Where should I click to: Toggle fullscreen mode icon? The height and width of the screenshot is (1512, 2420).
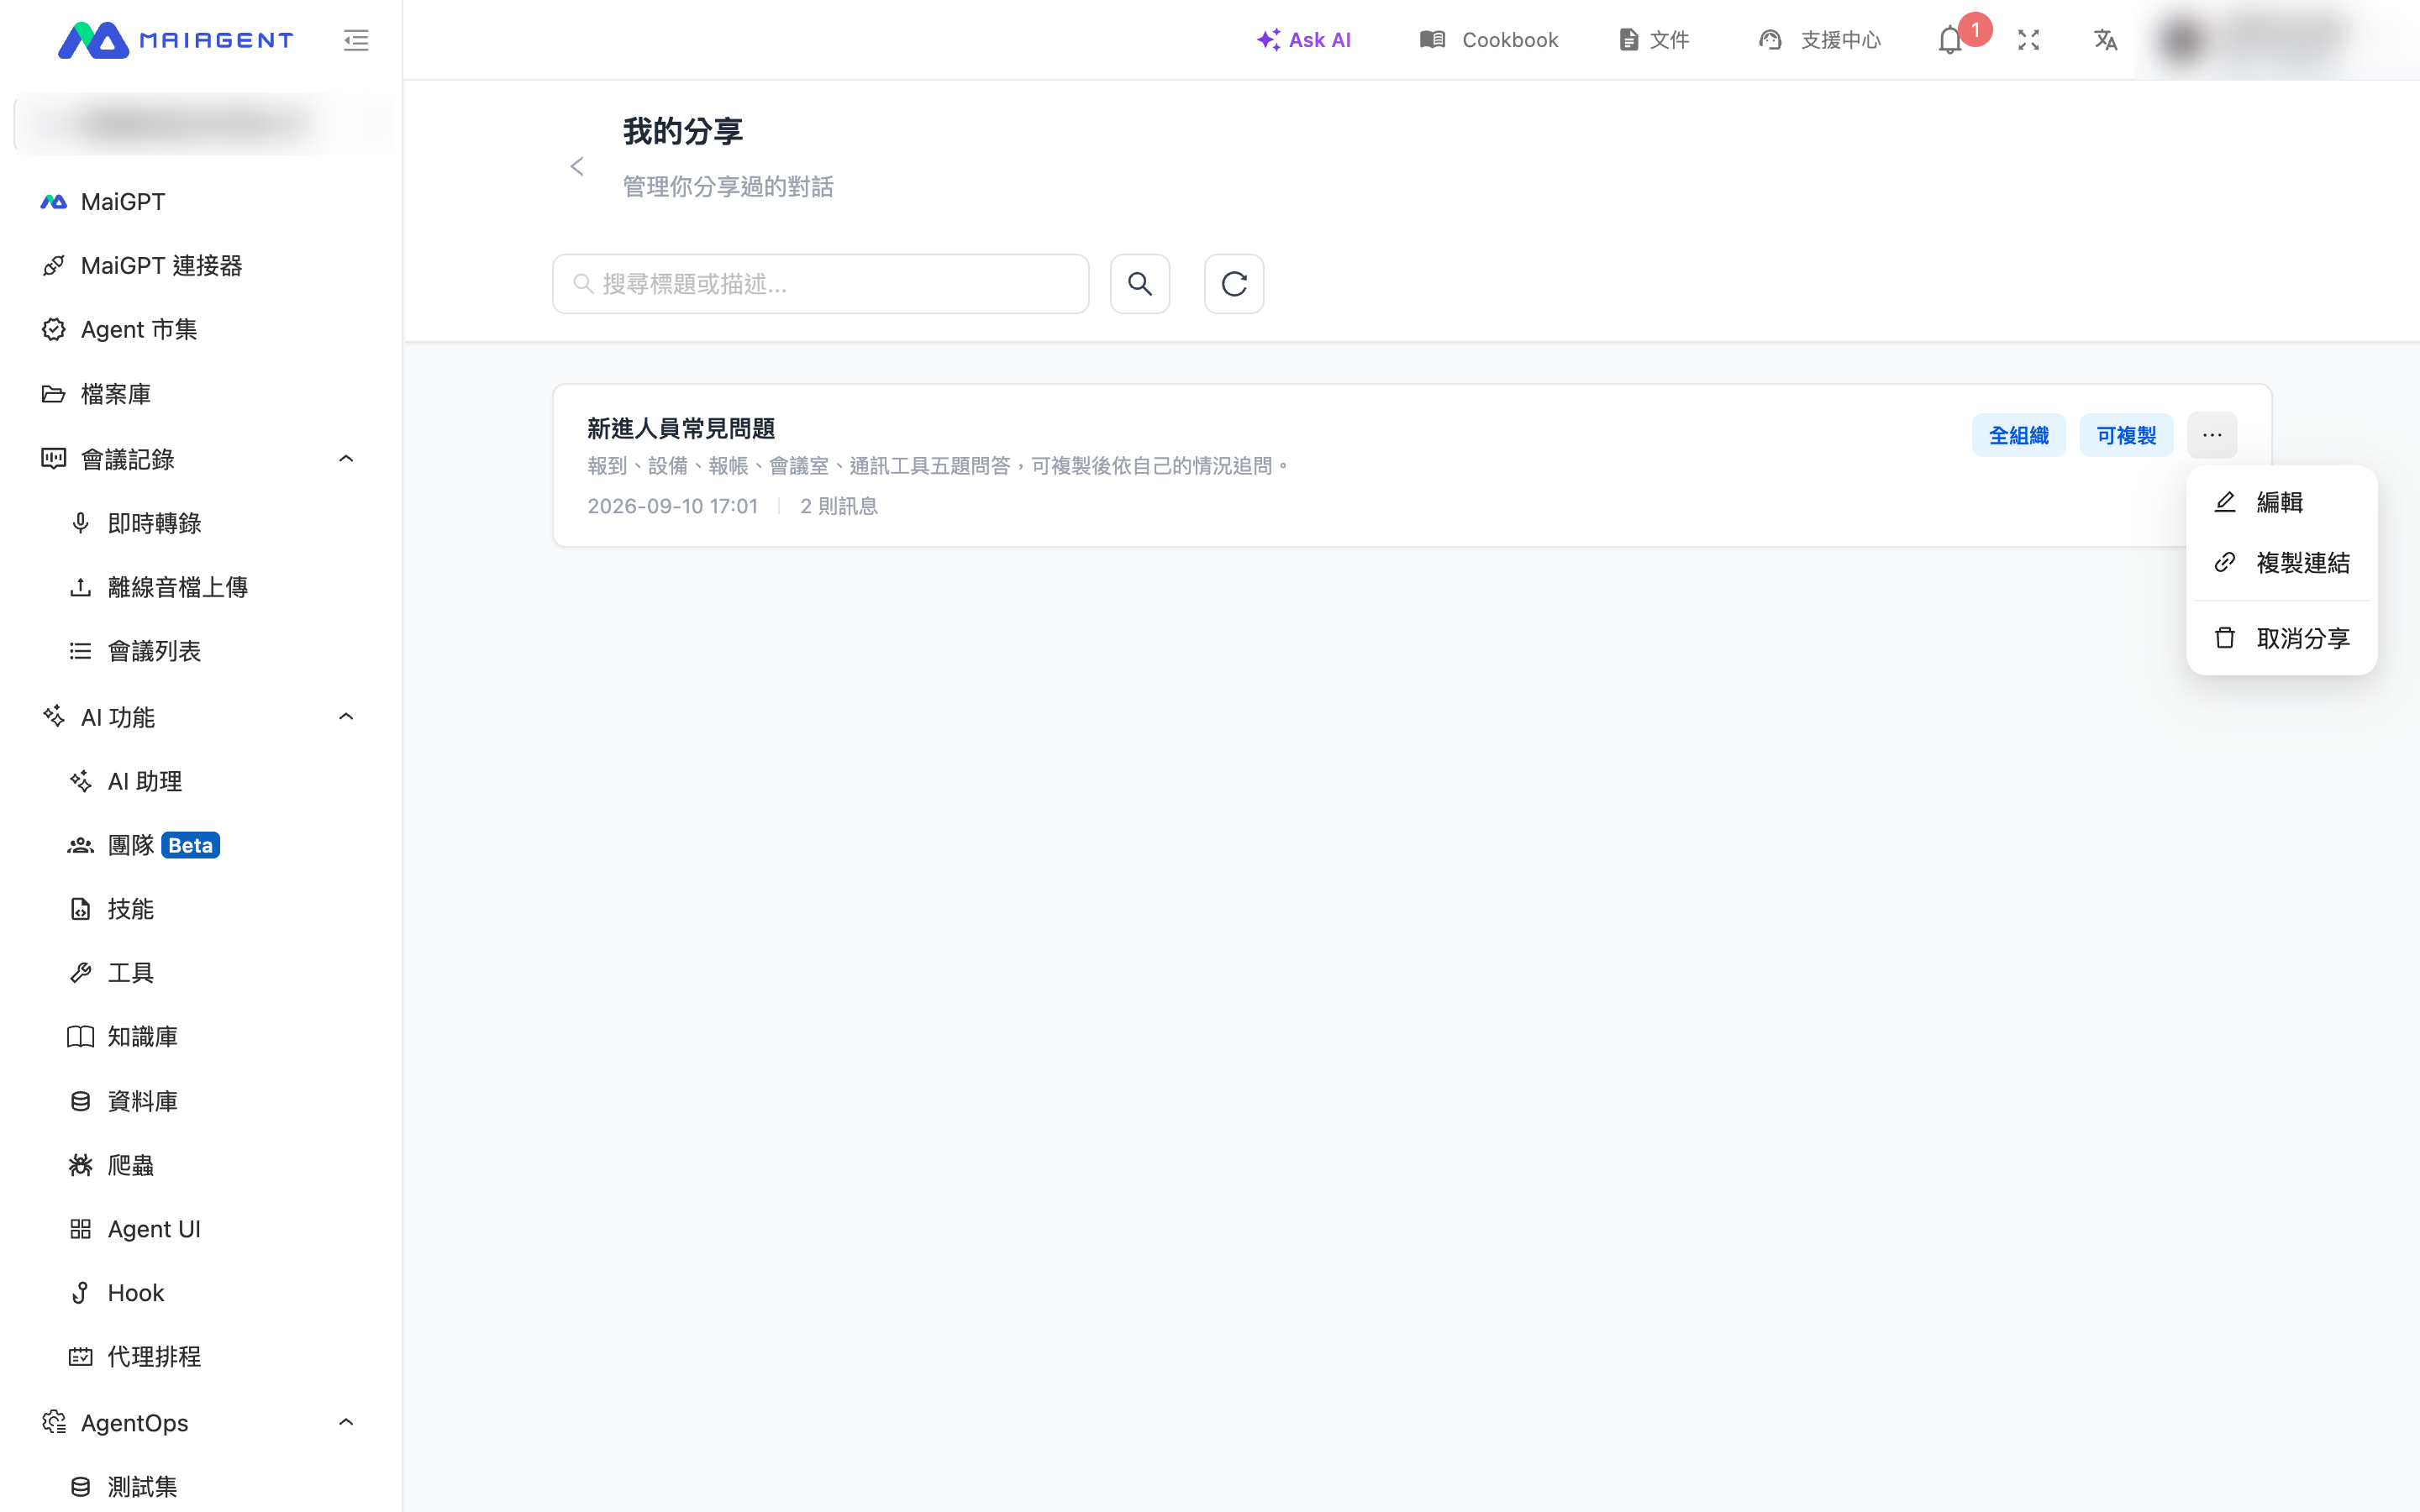2028,40
